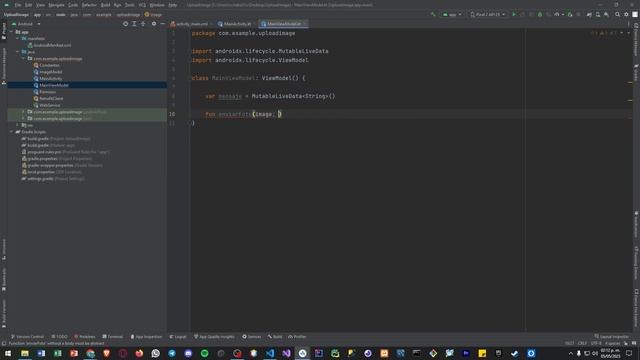Click the green Debug bug icon
640x360 pixels.
tap(540, 14)
